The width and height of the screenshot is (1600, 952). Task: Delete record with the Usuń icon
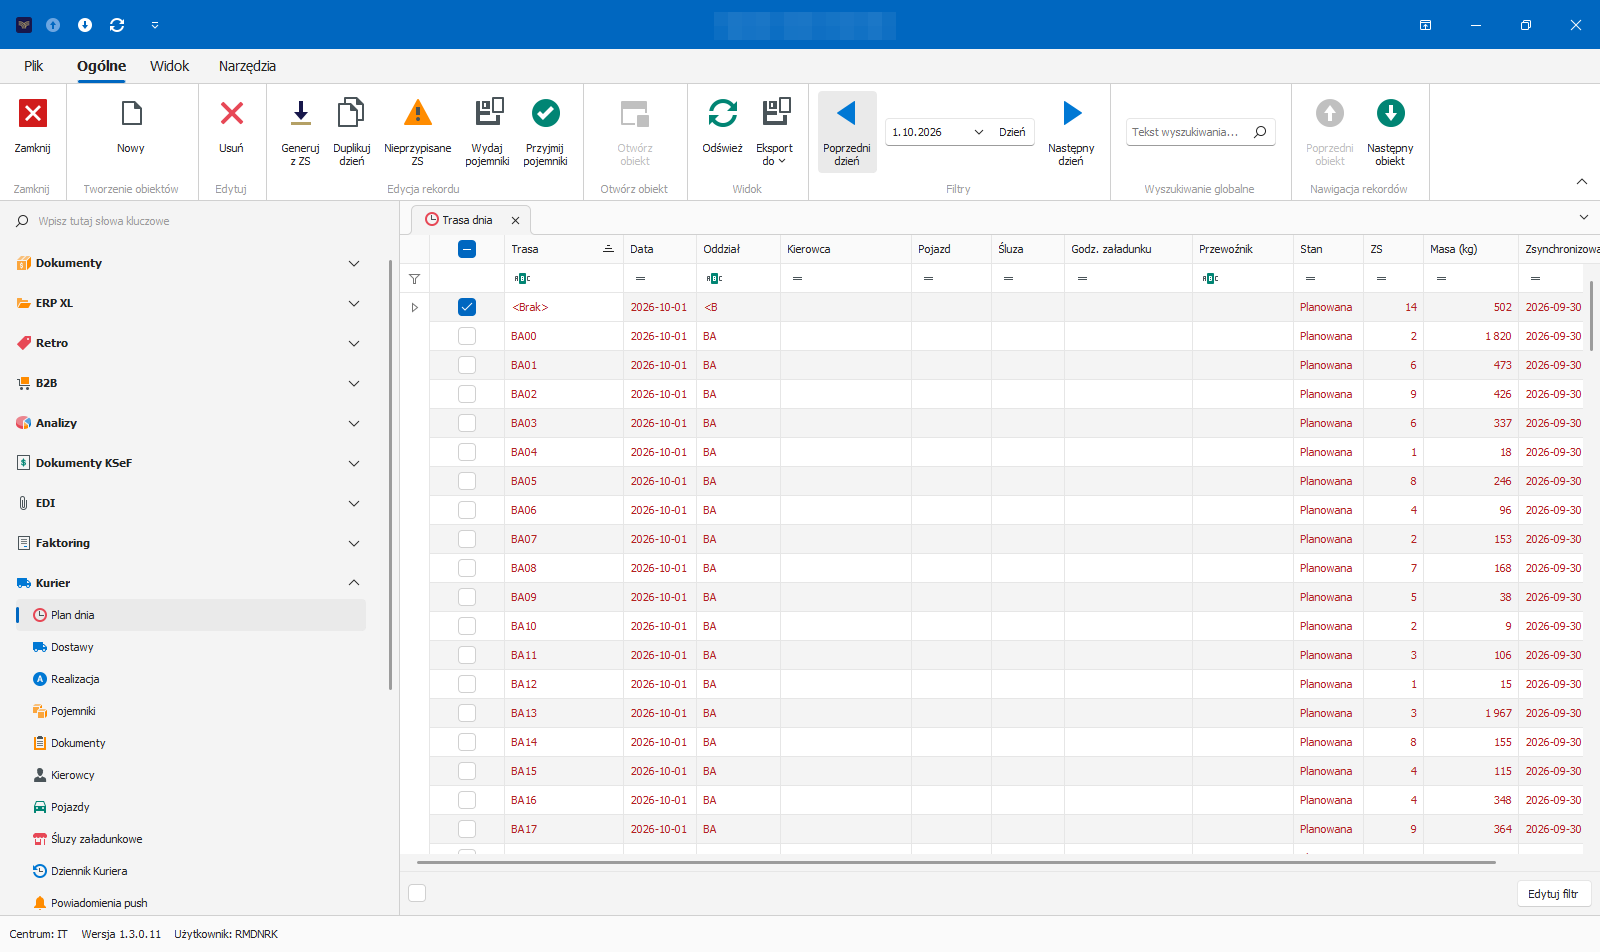tap(231, 114)
